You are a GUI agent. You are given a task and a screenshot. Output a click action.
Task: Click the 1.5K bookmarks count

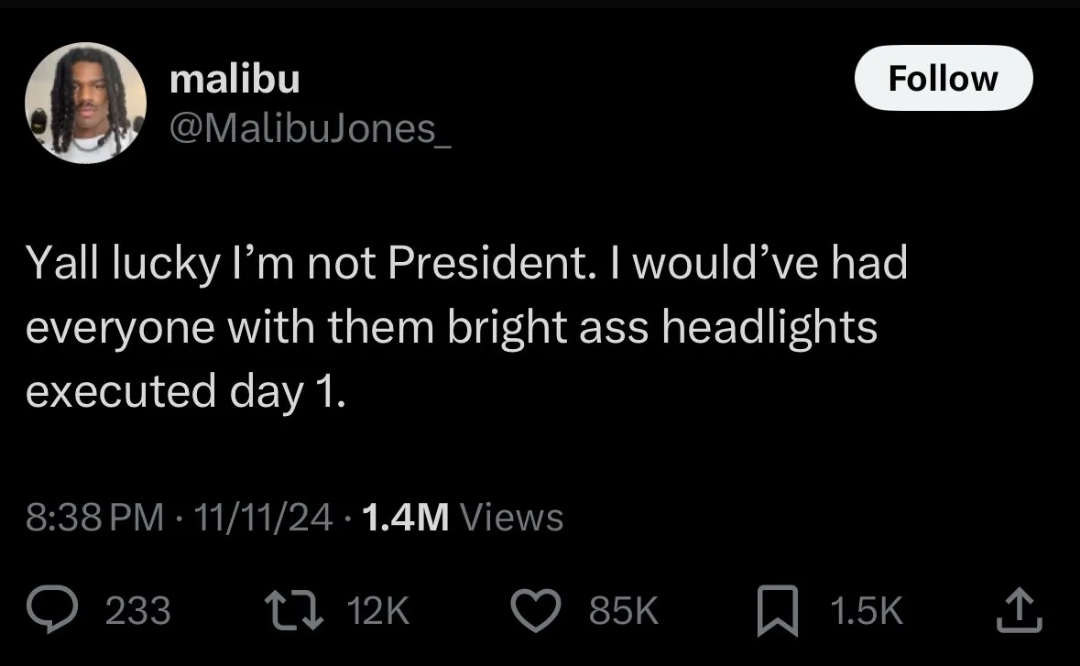click(x=864, y=610)
